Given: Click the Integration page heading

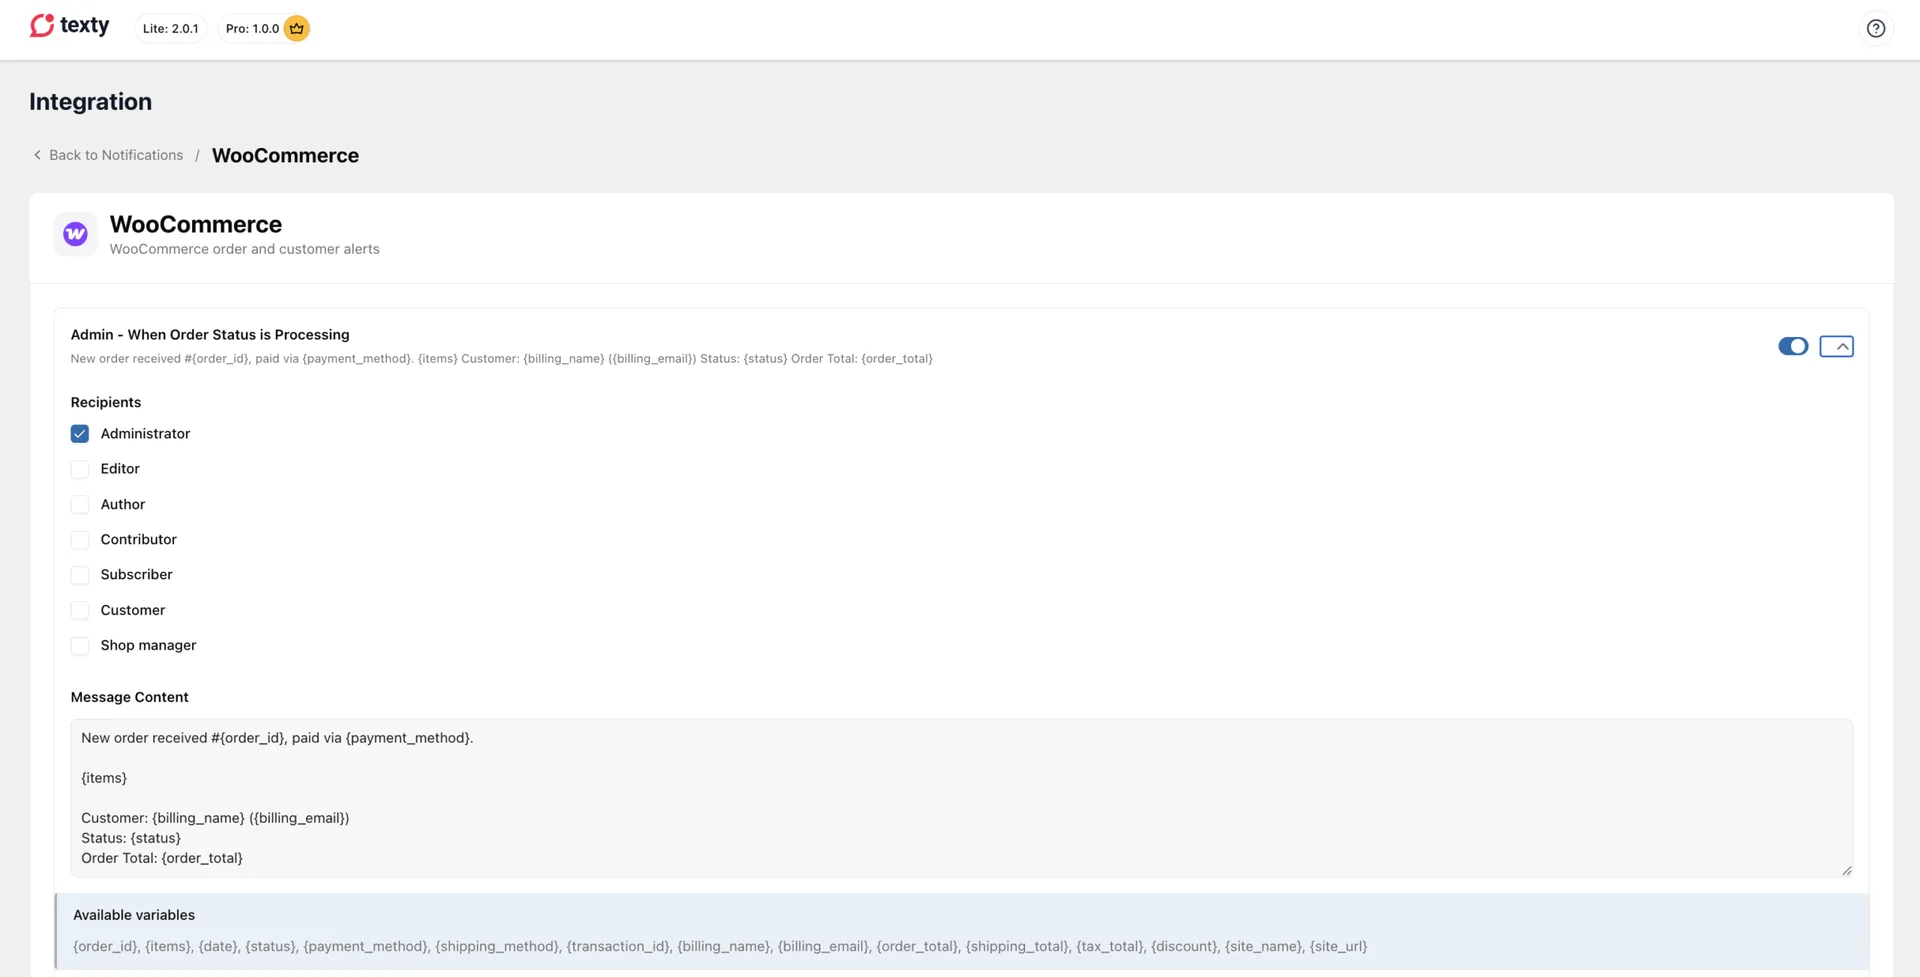Looking at the screenshot, I should [90, 102].
